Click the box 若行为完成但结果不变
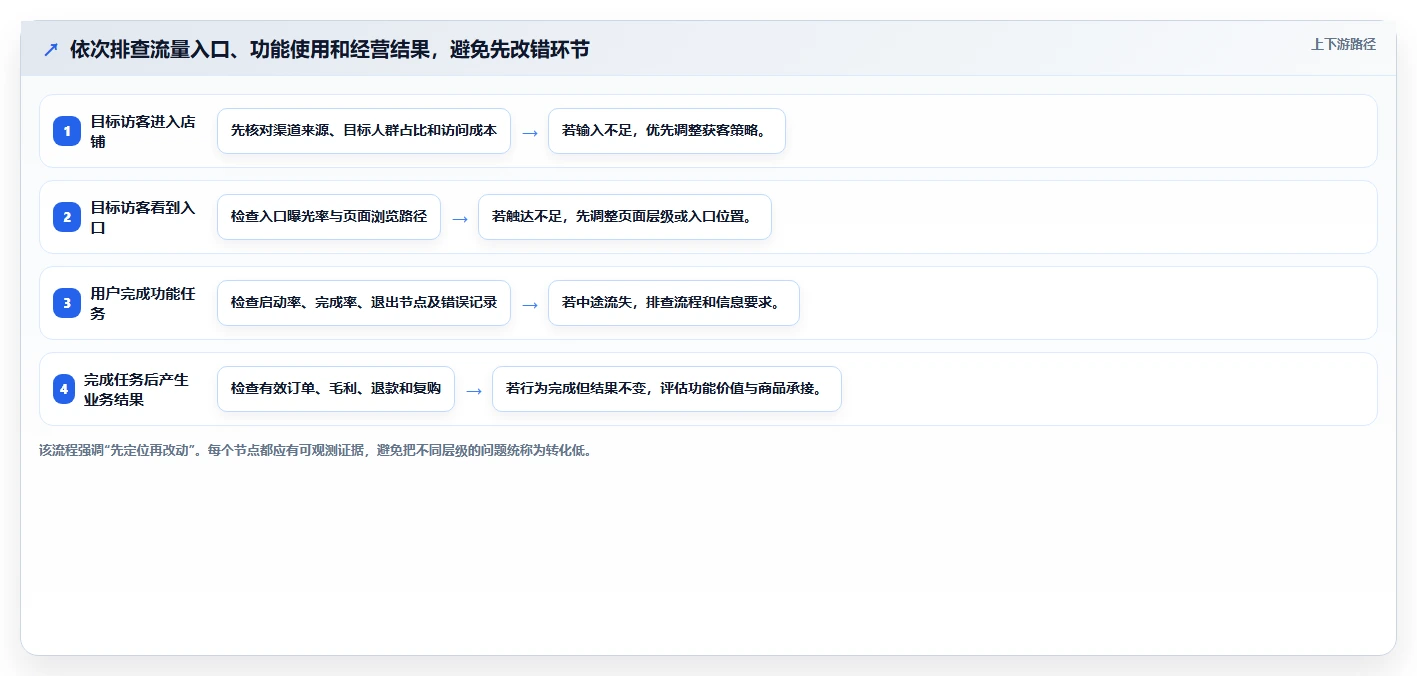The height and width of the screenshot is (676, 1417). pyautogui.click(x=667, y=389)
